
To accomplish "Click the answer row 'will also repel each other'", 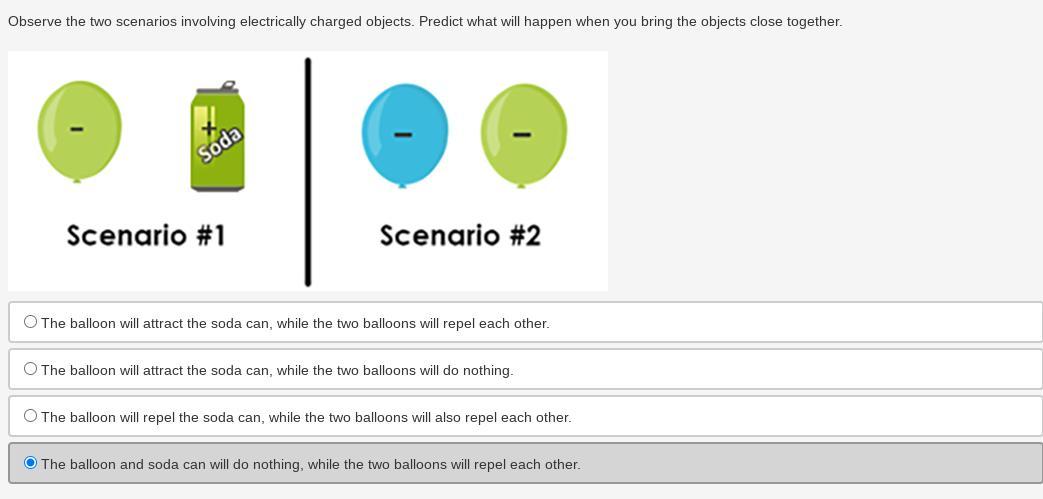I will coord(525,416).
